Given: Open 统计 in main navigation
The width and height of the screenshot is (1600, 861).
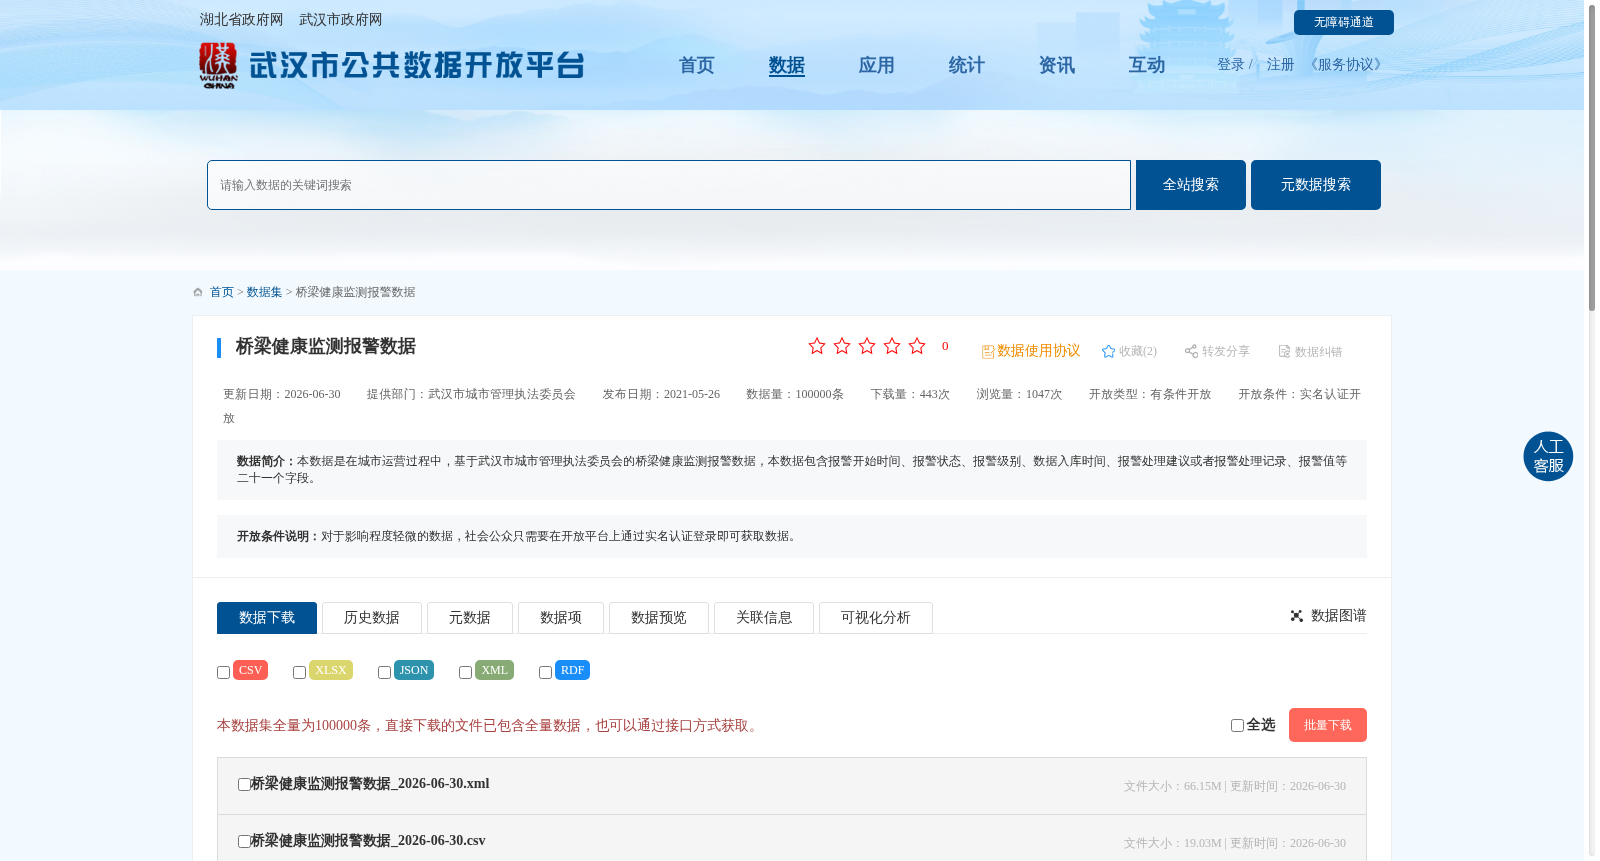Looking at the screenshot, I should (x=967, y=65).
